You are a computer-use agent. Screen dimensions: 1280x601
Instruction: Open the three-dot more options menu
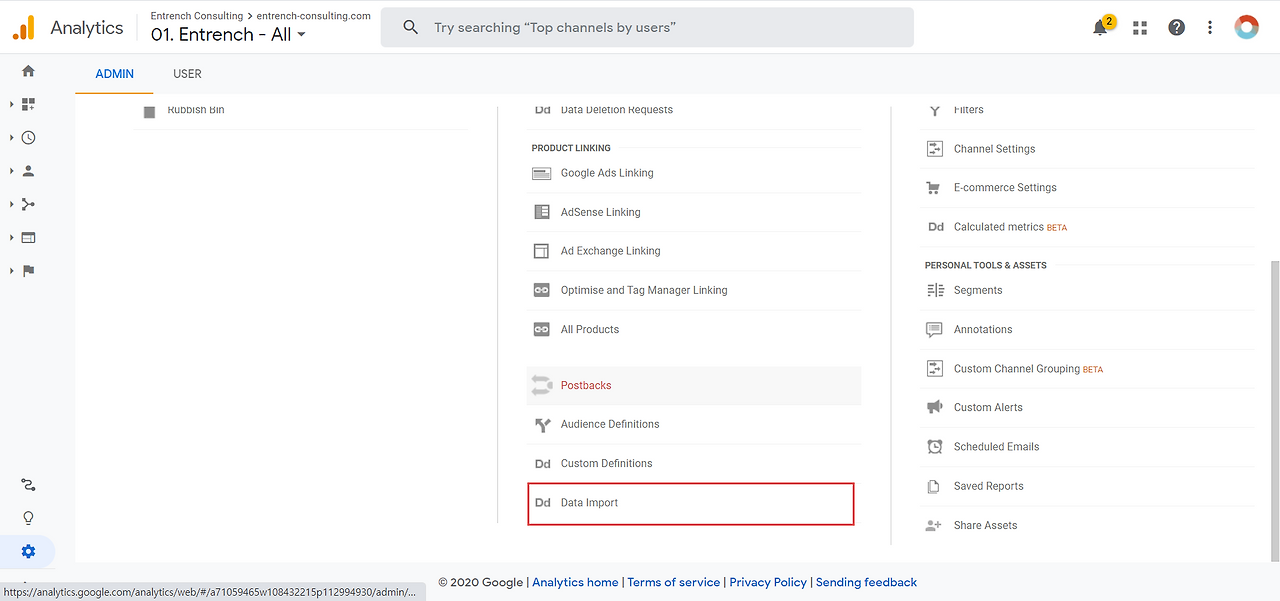pos(1210,28)
